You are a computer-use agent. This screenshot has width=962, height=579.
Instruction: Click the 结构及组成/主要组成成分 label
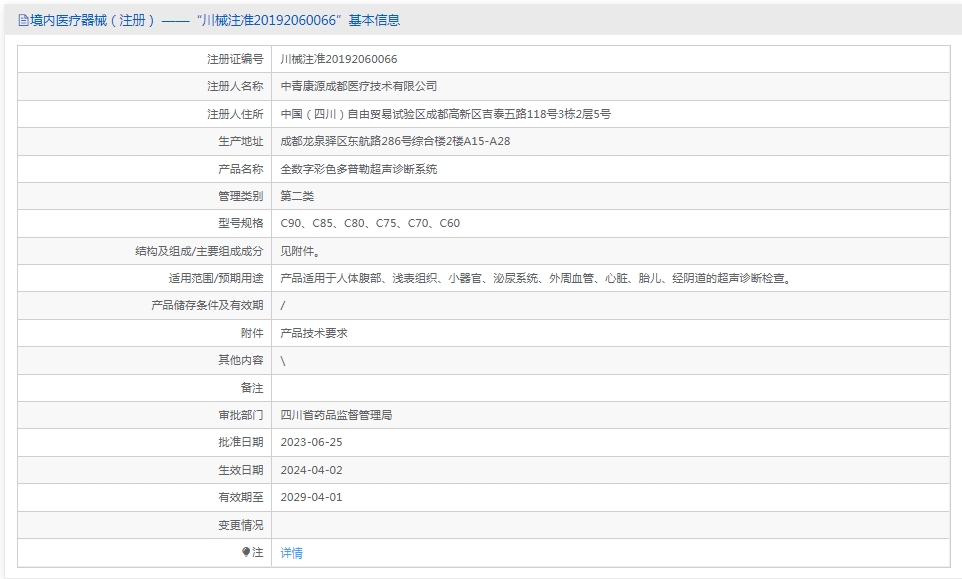[x=199, y=251]
